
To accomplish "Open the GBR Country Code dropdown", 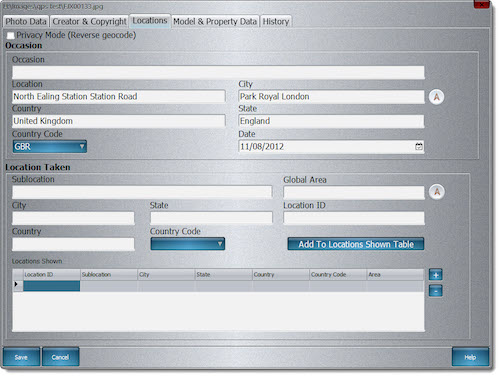I will tap(50, 146).
